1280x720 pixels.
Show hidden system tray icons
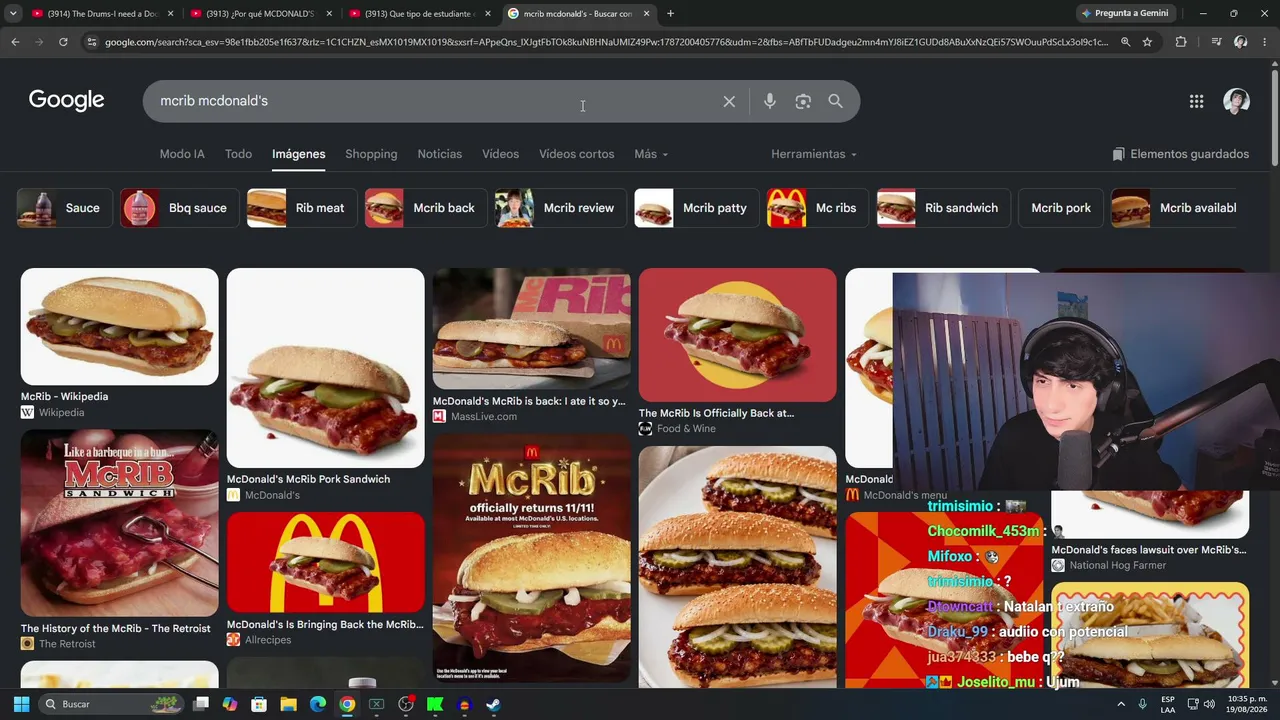click(1121, 704)
